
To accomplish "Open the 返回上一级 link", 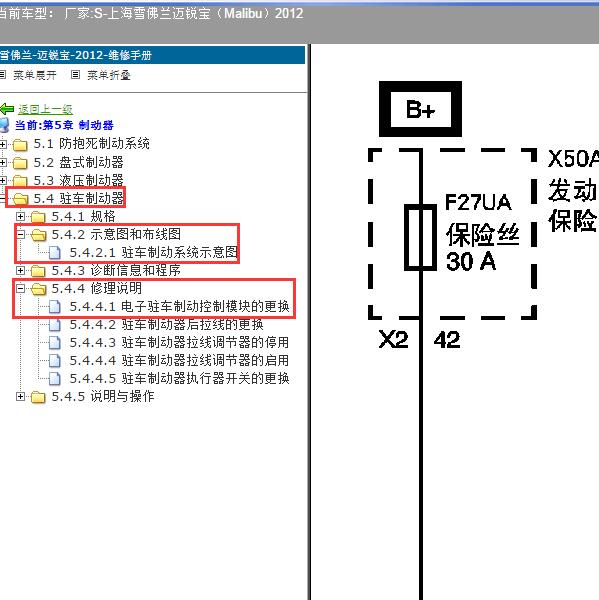I will pyautogui.click(x=45, y=109).
